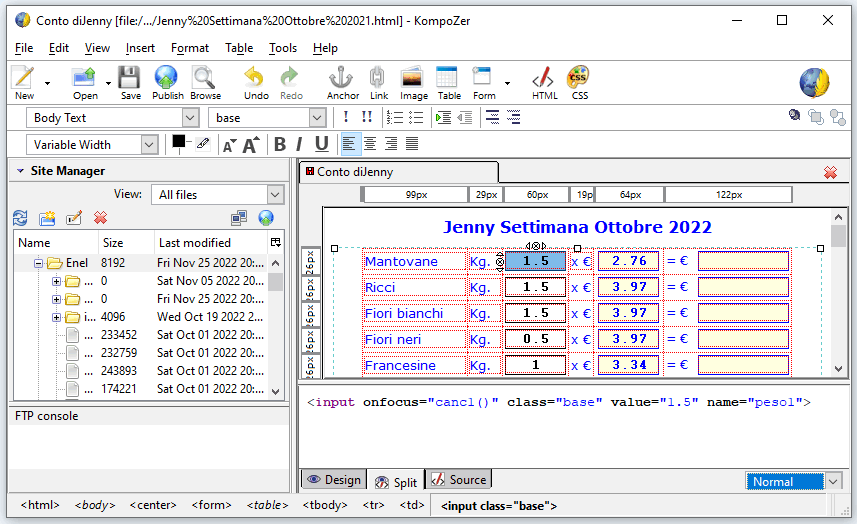The image size is (857, 524).
Task: Open the base class dropdown
Action: (317, 117)
